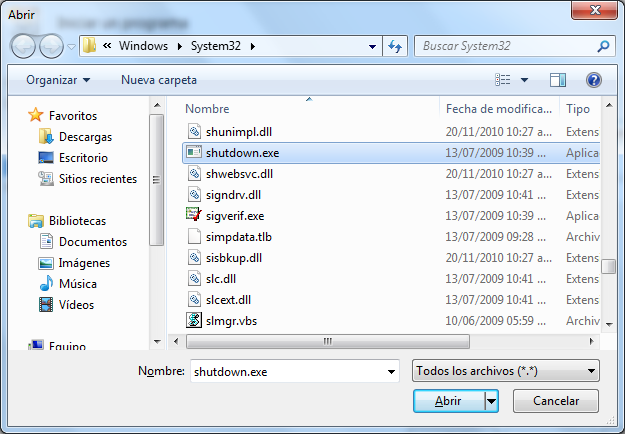Click the Música note icon
Viewport: 625px width, 434px height.
coord(46,283)
